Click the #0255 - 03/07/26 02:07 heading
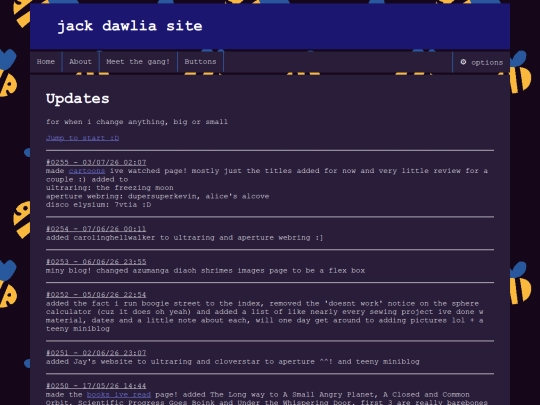This screenshot has height=405, width=540. (96, 162)
